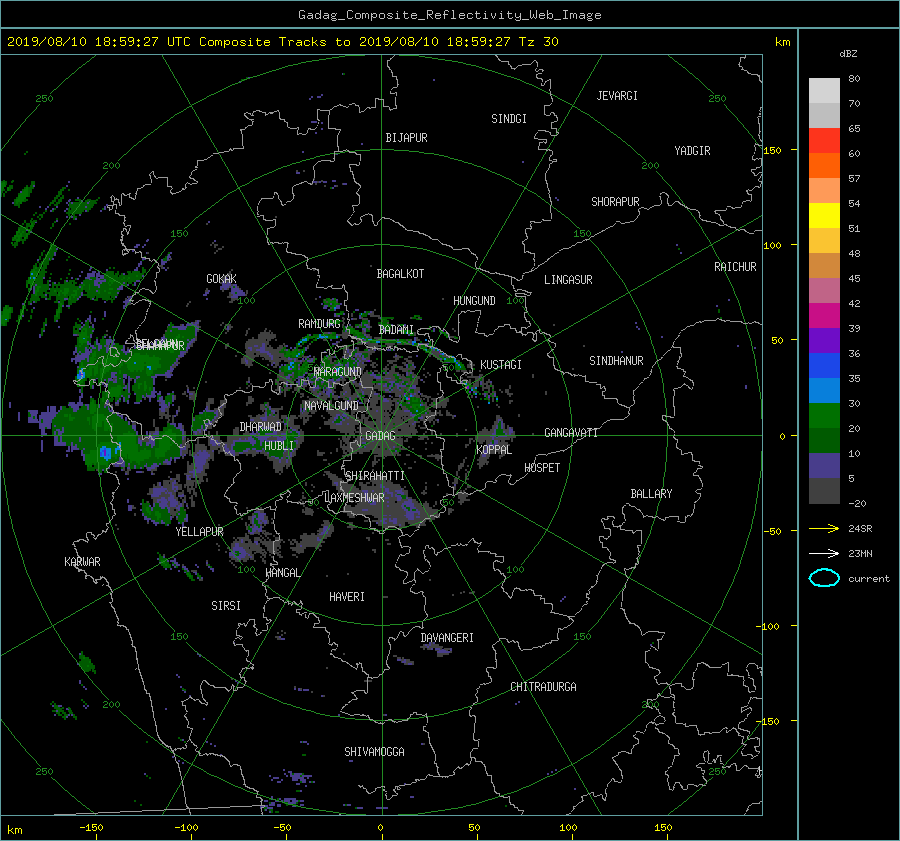Click the GOKAK city label
This screenshot has height=841, width=900.
222,279
